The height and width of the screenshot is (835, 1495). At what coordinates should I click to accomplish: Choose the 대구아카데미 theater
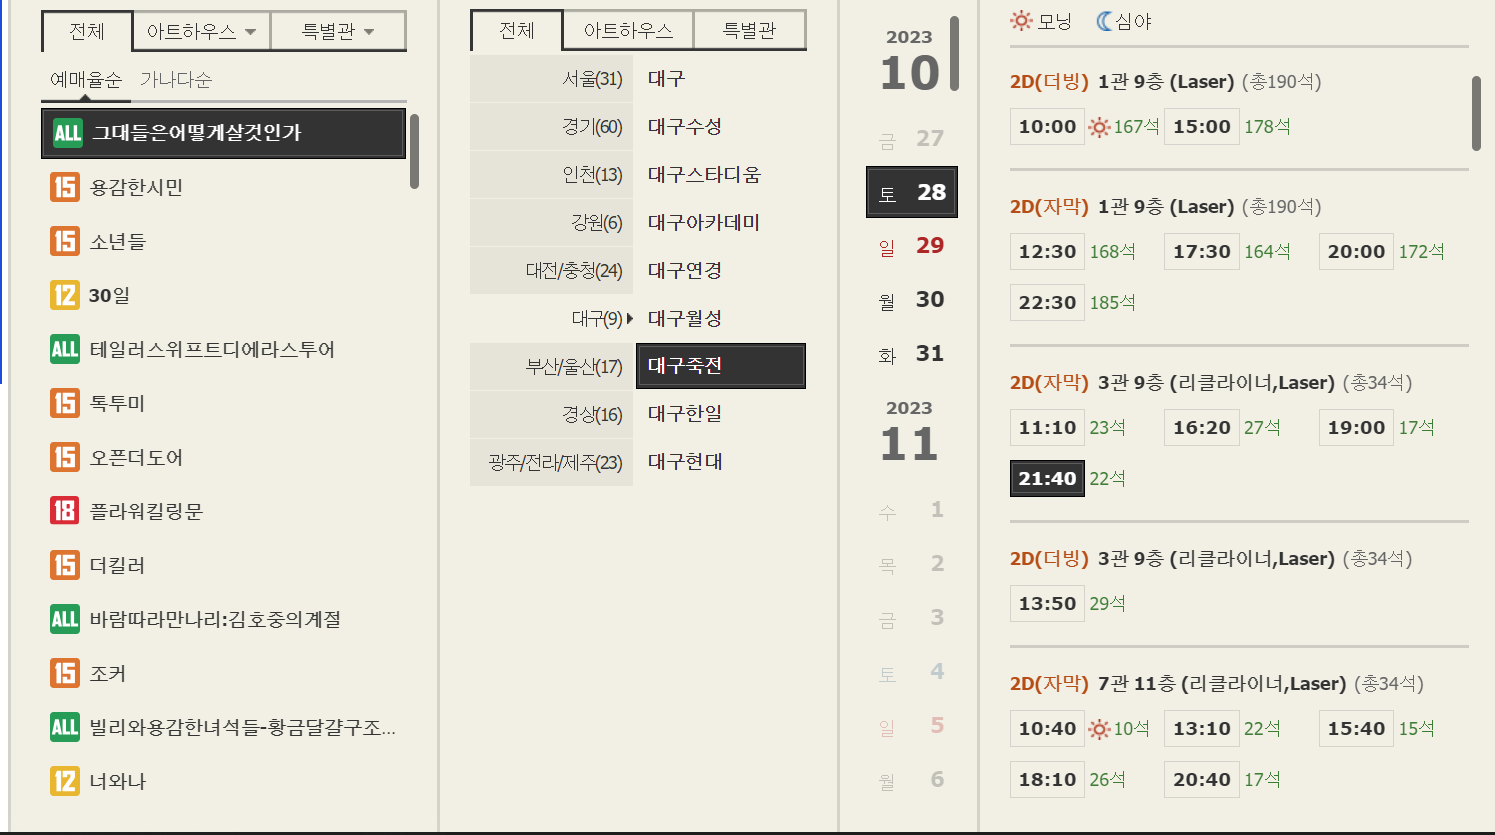[704, 222]
